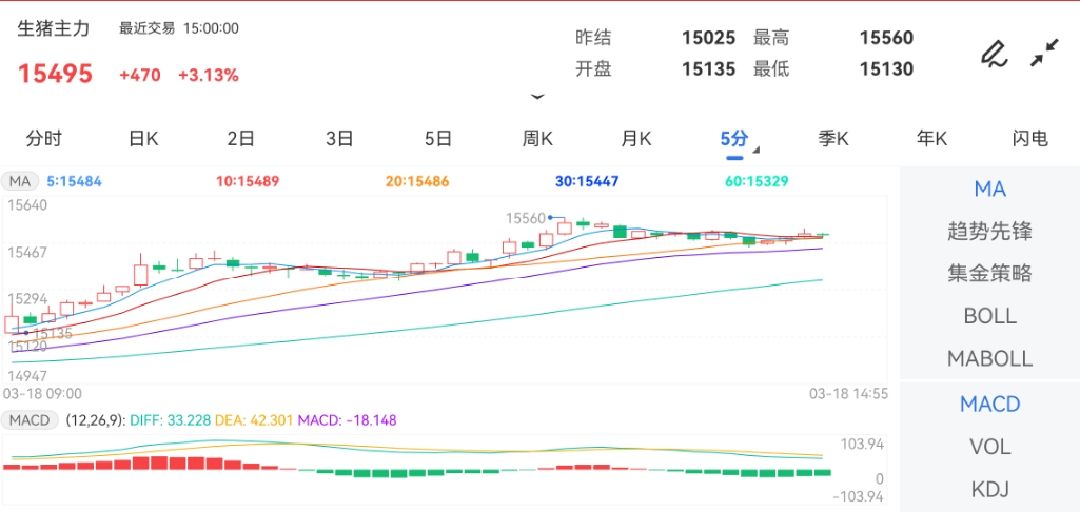This screenshot has width=1080, height=512.
Task: Select 趋势先锋 indicator
Action: point(990,232)
